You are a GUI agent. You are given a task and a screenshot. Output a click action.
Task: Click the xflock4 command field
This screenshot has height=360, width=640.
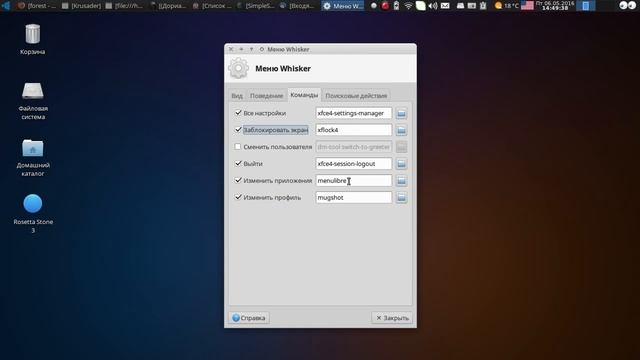click(353, 130)
